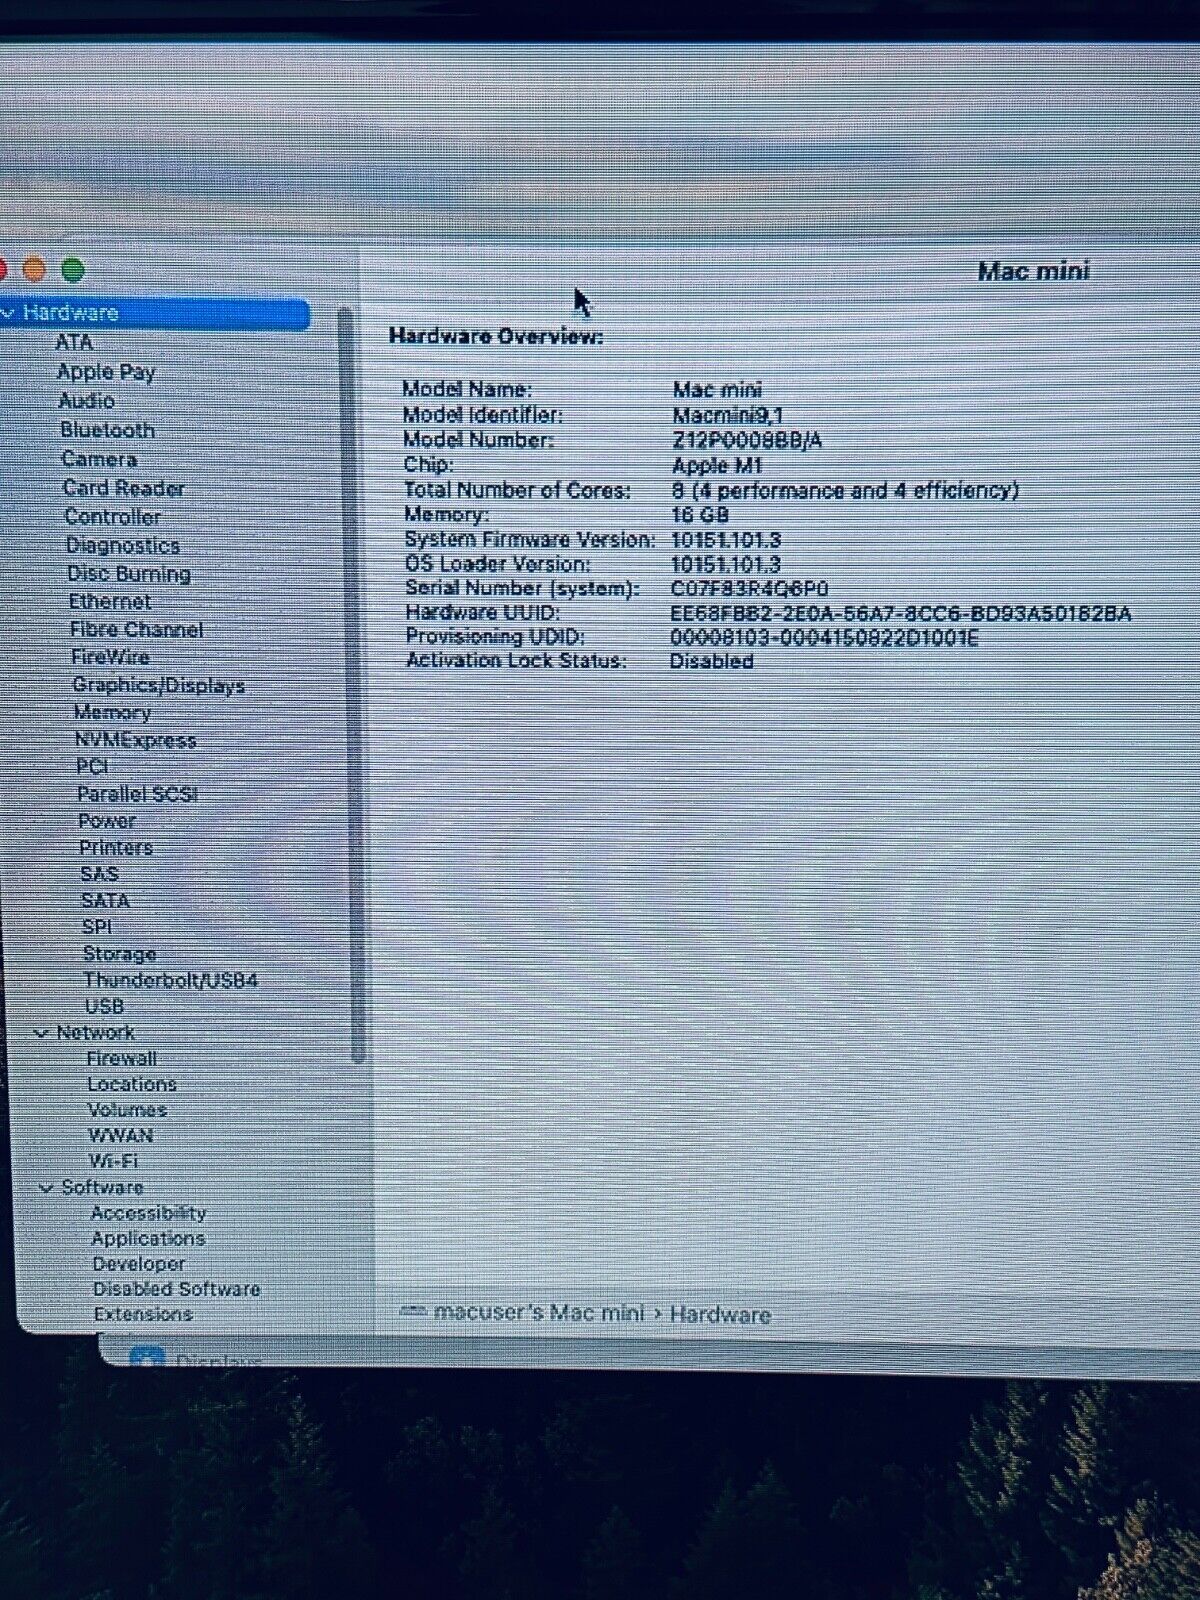Screen dimensions: 1200x1600
Task: Click the green zoom window button
Action: pyautogui.click(x=73, y=270)
